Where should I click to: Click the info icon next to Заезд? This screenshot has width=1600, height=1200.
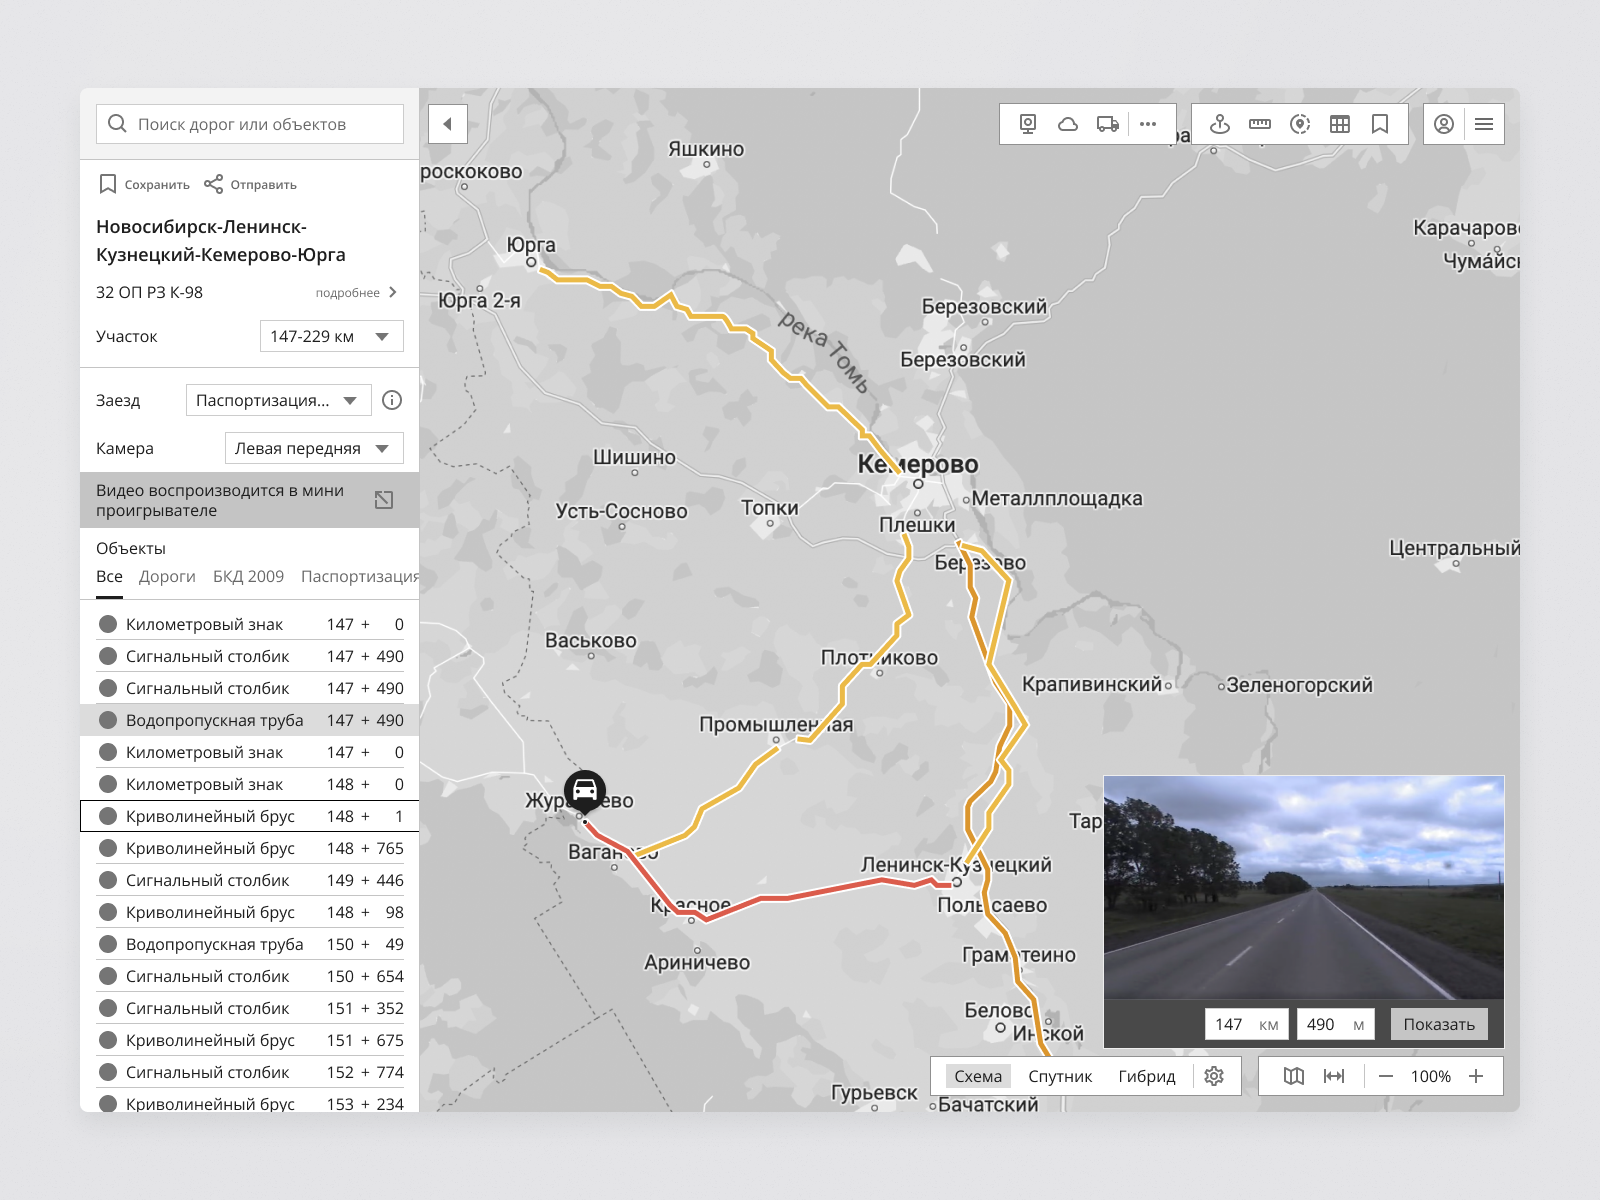[x=392, y=400]
